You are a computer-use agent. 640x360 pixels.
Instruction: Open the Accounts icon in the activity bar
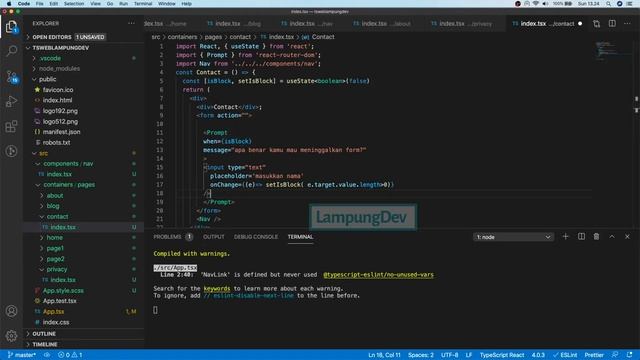tap(11, 311)
